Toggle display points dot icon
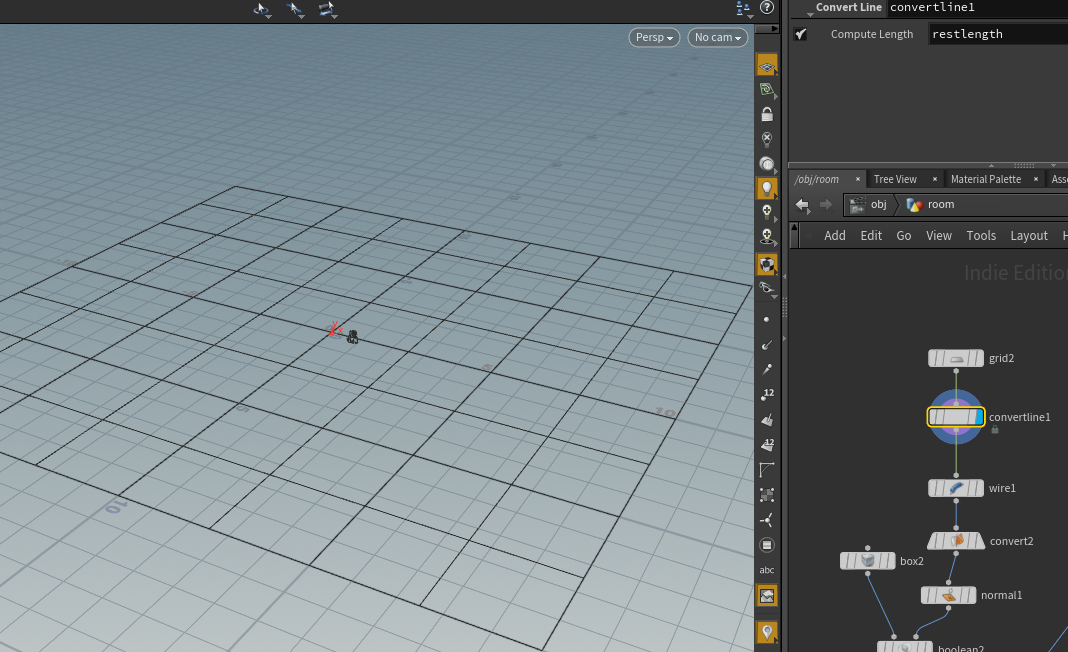 [x=767, y=319]
